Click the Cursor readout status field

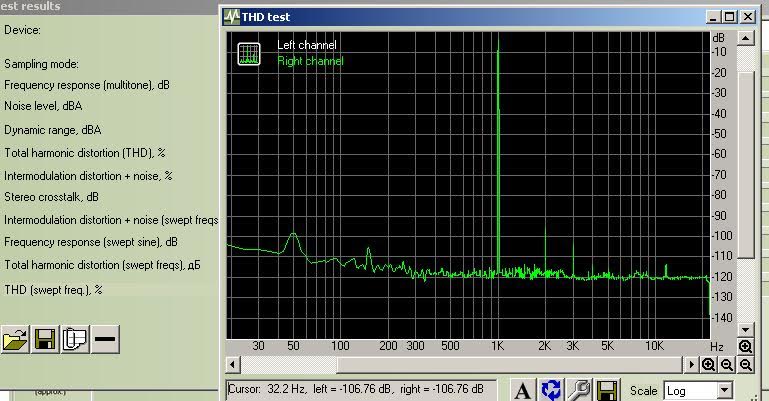coord(361,390)
